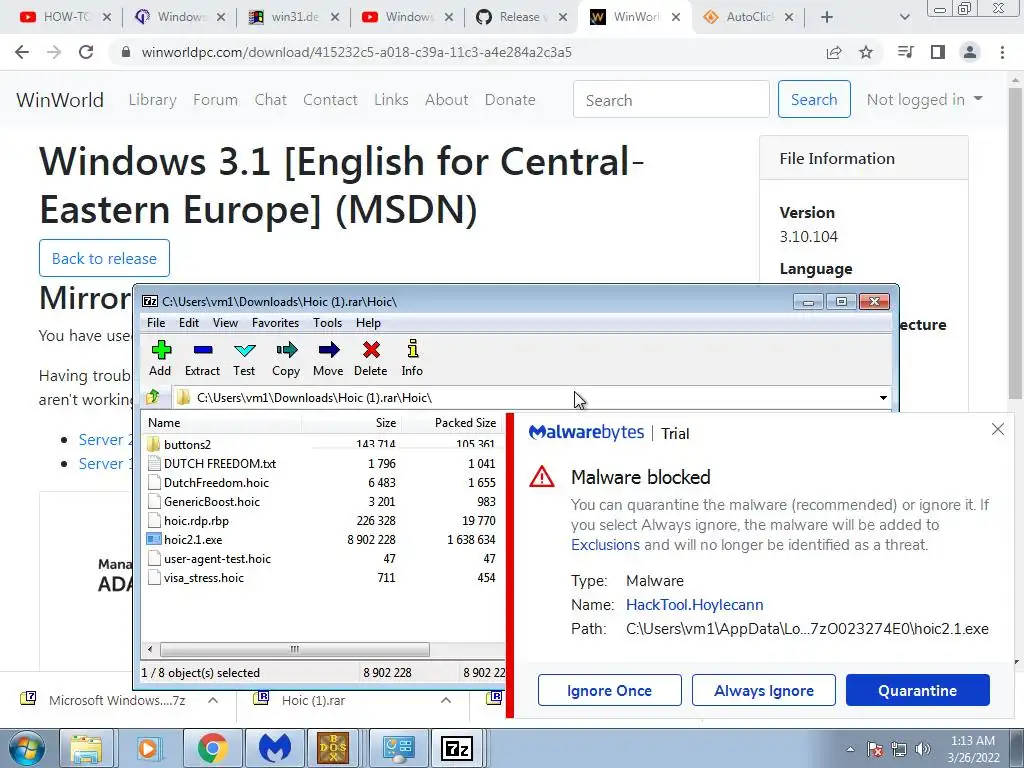Select DUTCH FREEDOM.txt in the file list
The image size is (1024, 768).
pyautogui.click(x=220, y=464)
